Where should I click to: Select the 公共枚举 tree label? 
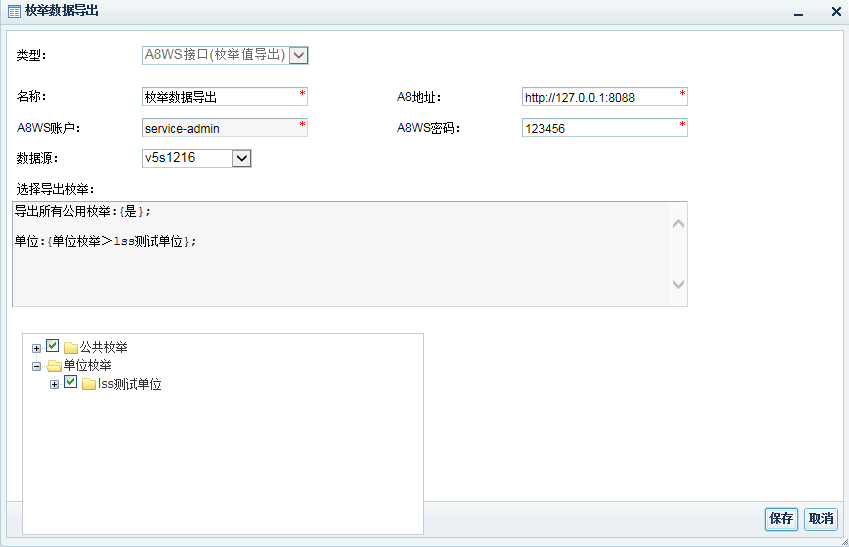[x=103, y=347]
